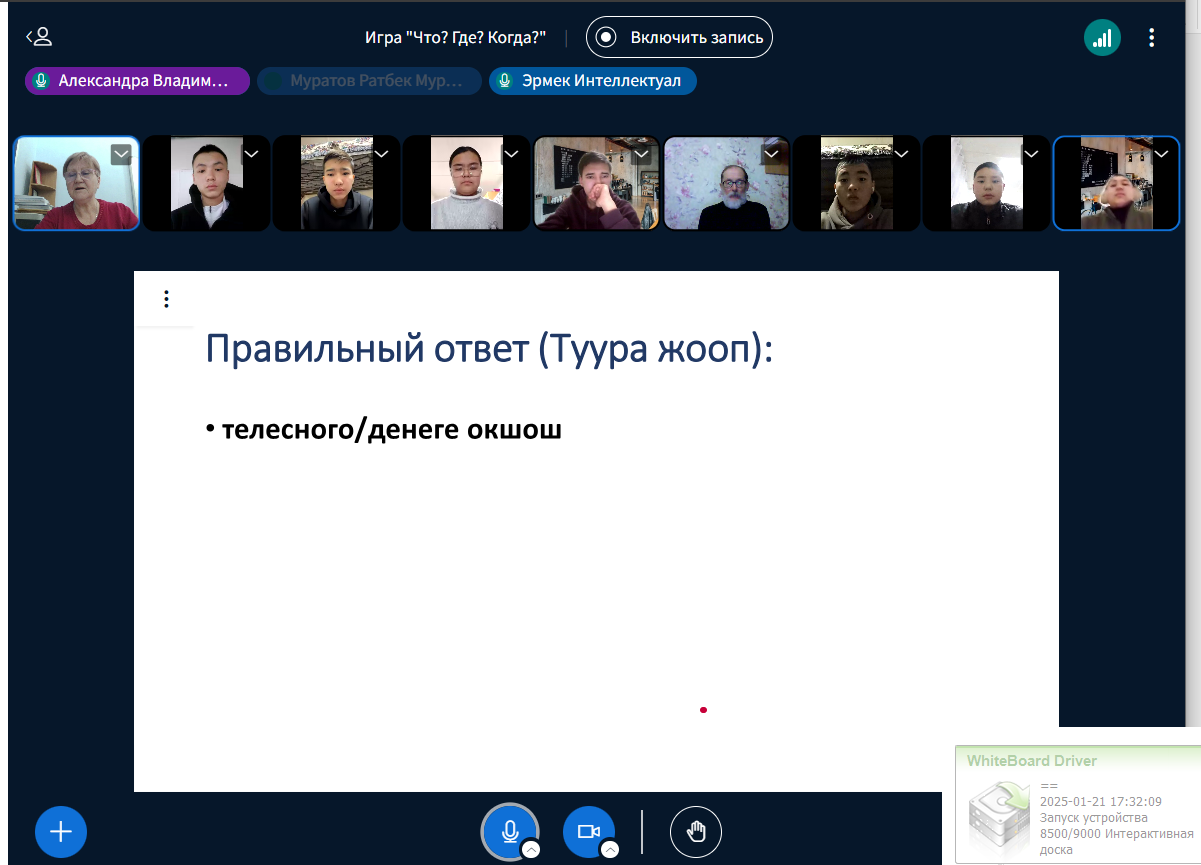Click the raise hand icon
1201x865 pixels.
click(695, 831)
